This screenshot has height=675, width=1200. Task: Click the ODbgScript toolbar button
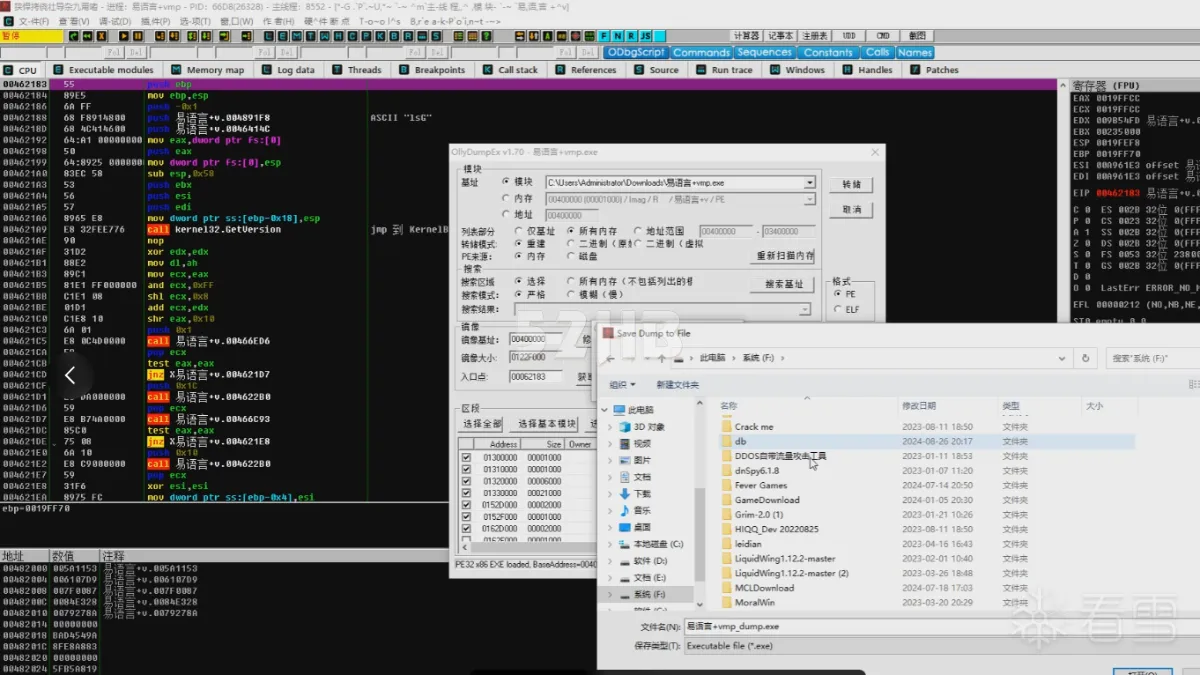pyautogui.click(x=636, y=52)
